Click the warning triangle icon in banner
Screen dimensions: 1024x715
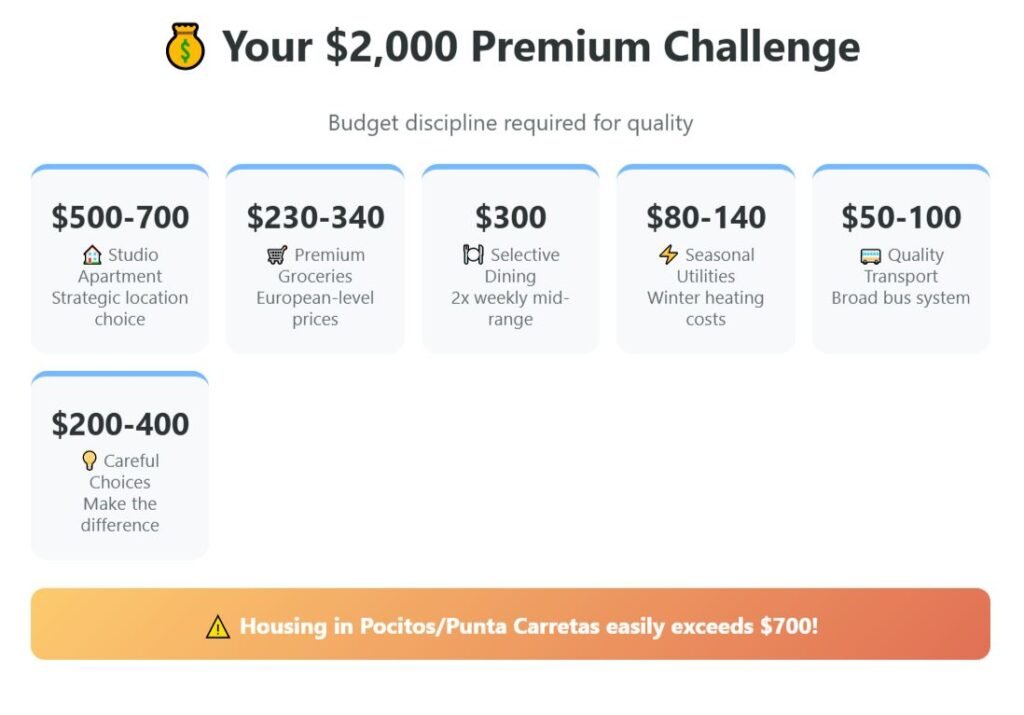tap(217, 627)
